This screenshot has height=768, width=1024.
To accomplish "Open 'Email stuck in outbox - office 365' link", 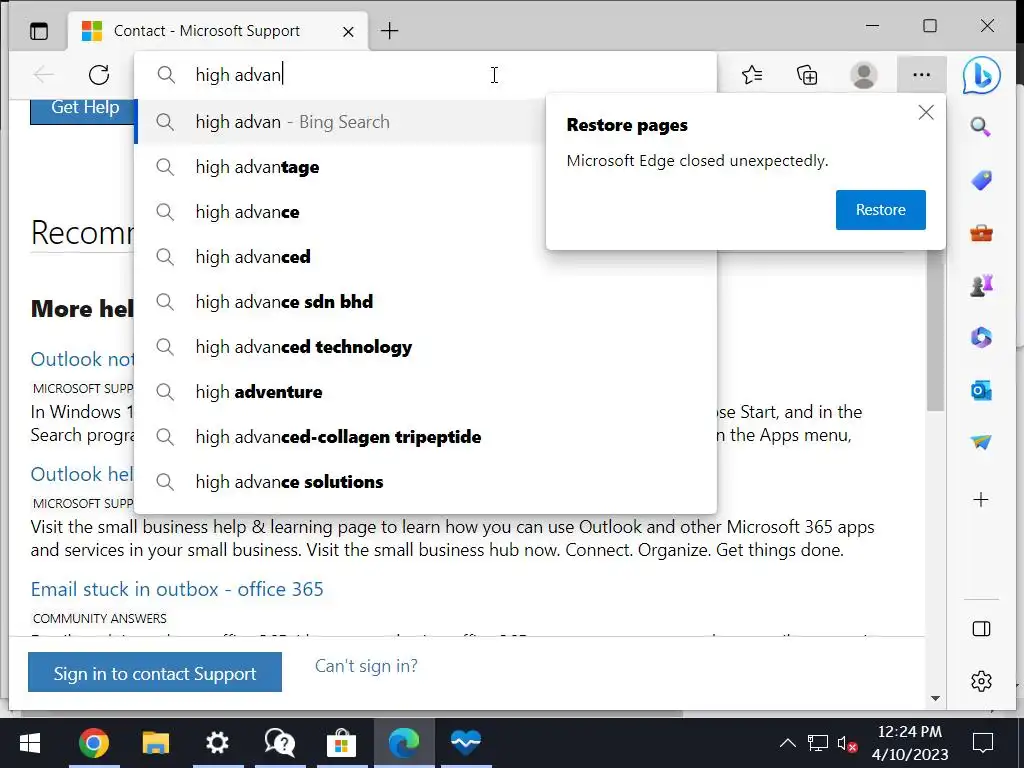I will (x=177, y=589).
